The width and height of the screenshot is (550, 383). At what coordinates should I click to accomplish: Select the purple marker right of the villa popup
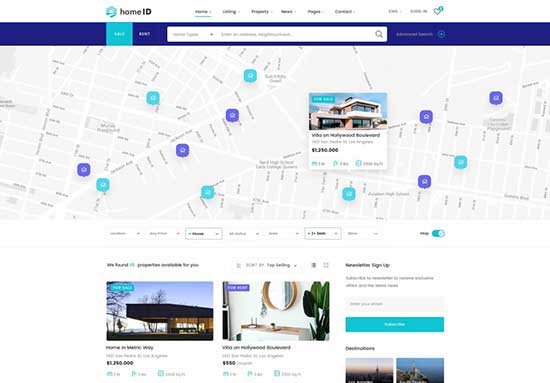click(x=426, y=116)
